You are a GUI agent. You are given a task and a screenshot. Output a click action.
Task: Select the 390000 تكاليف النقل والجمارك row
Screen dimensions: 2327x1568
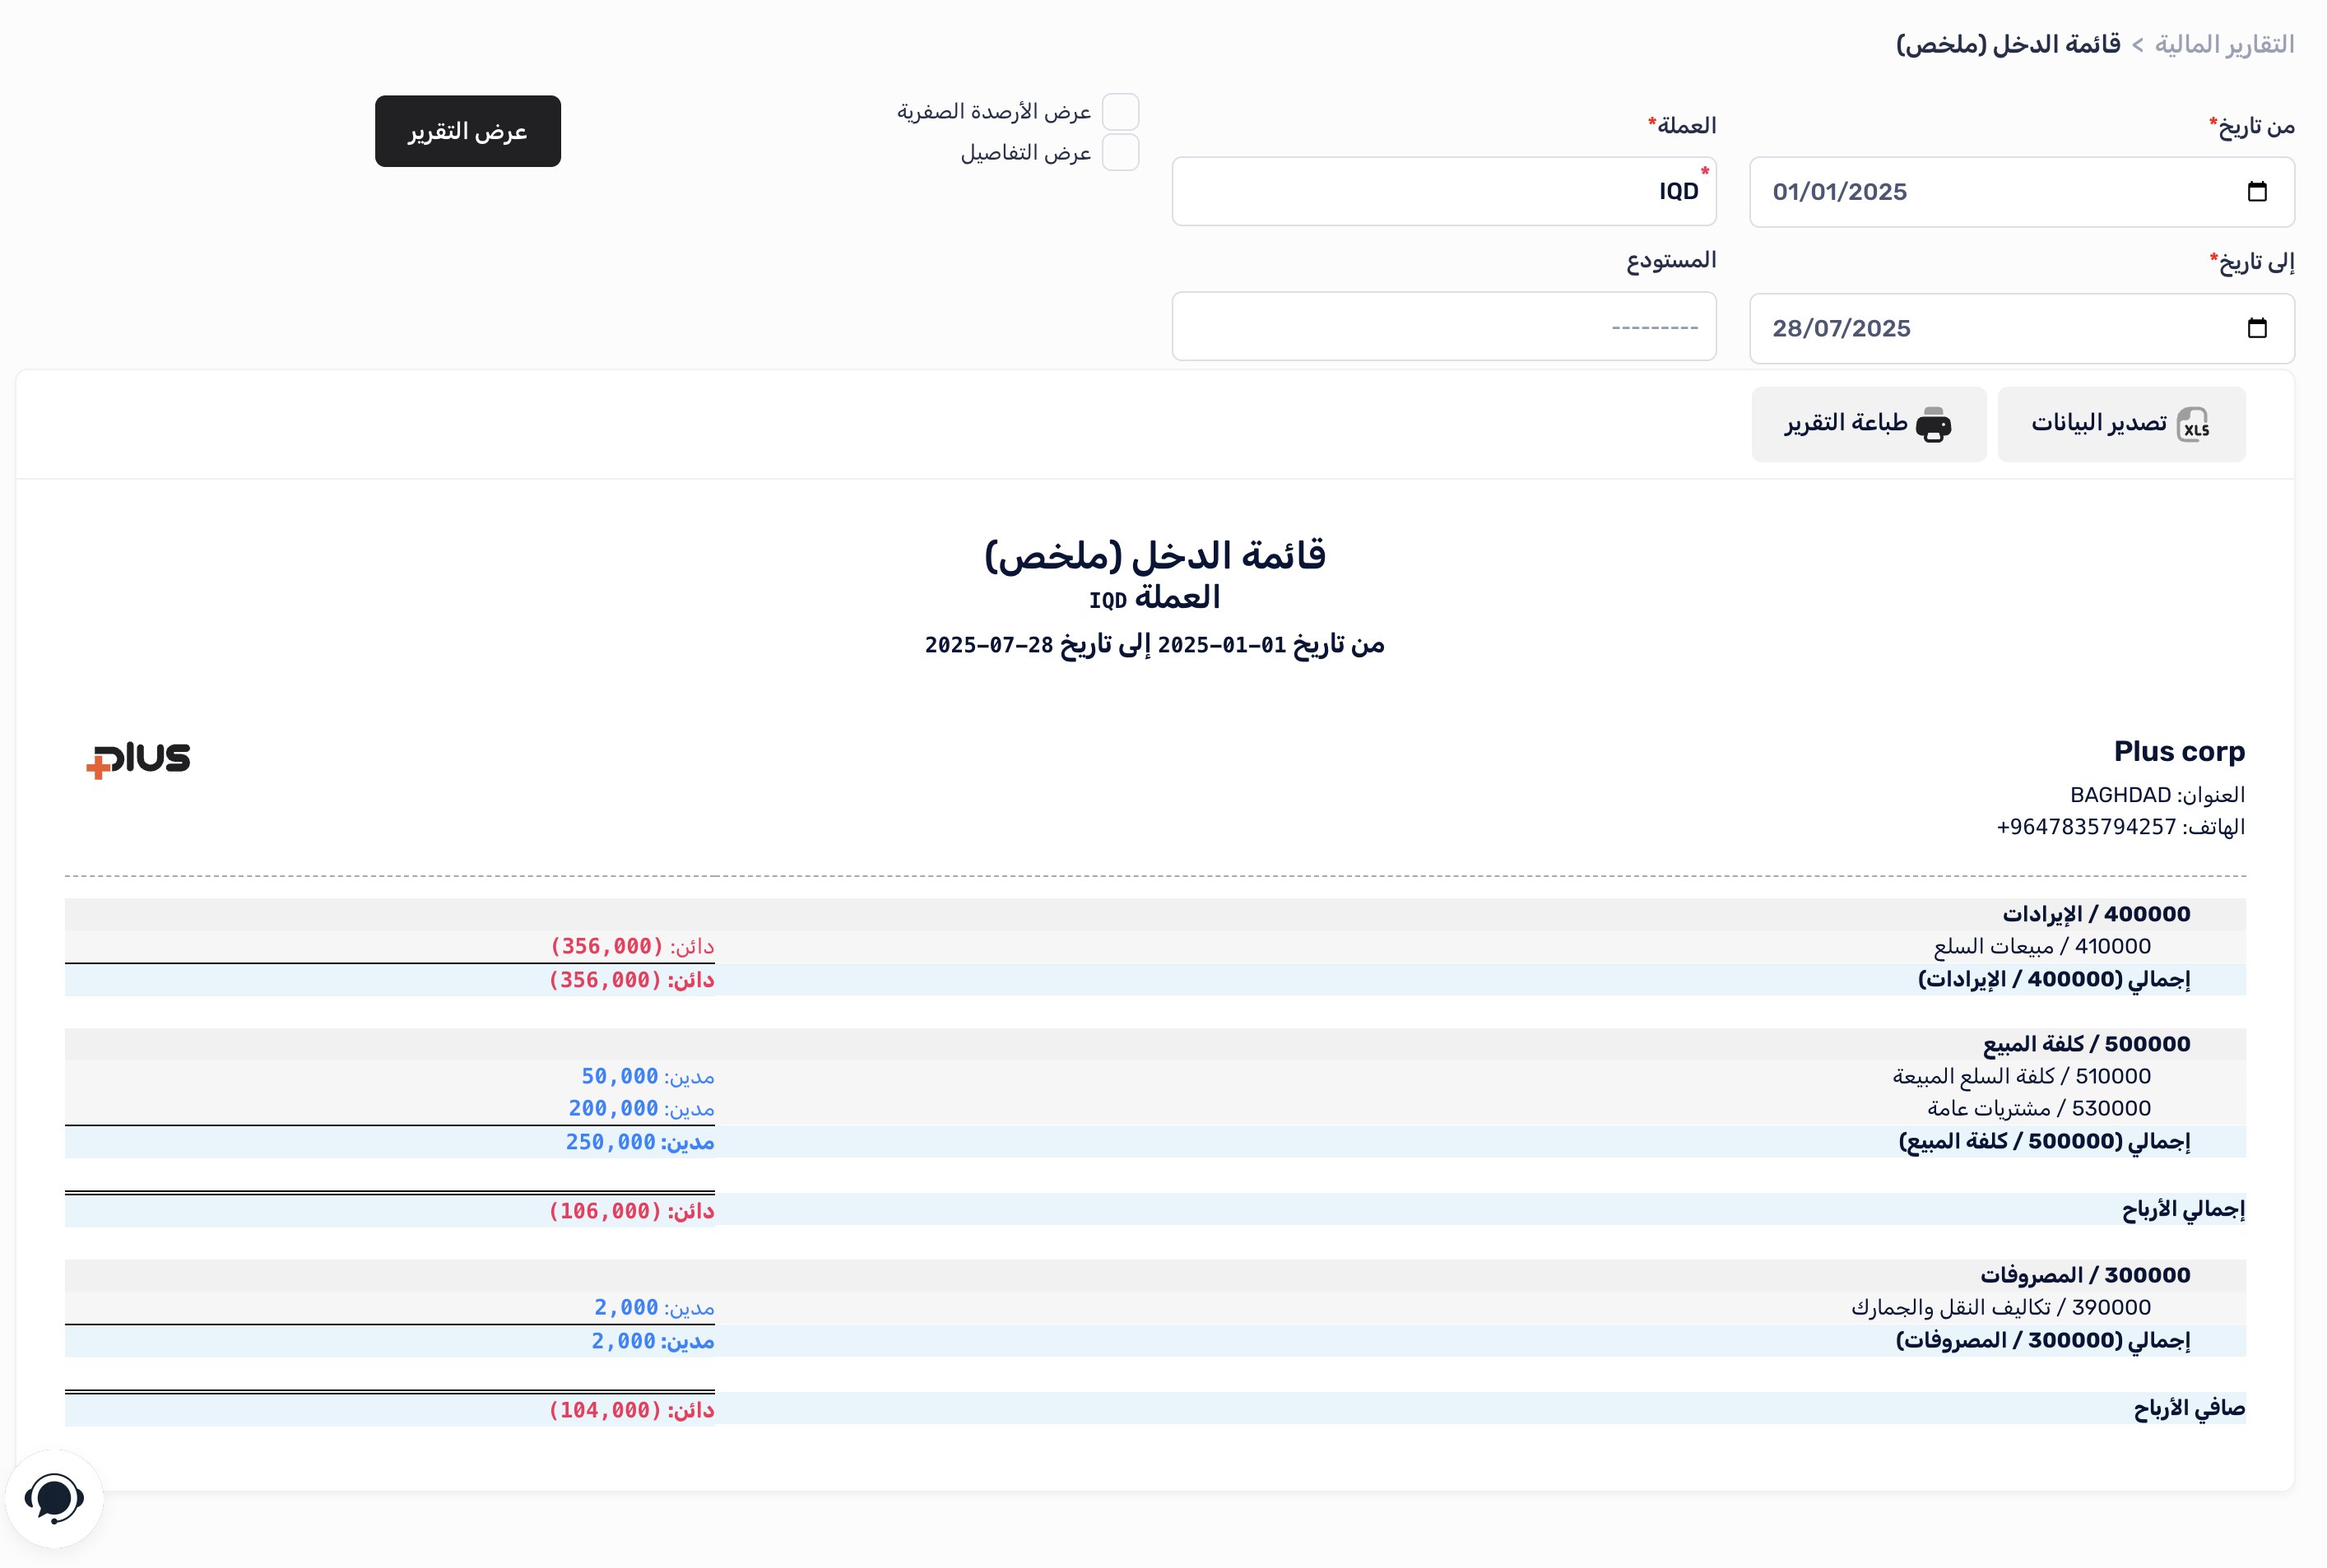(2000, 1307)
